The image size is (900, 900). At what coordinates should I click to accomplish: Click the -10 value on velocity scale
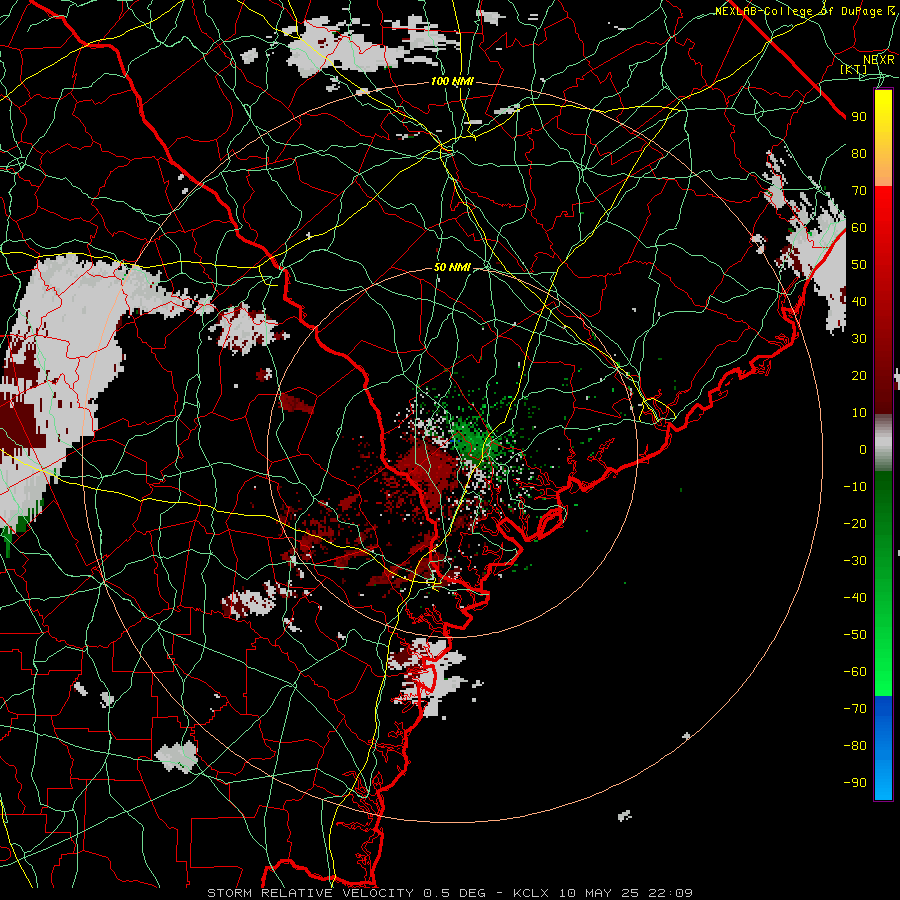tap(855, 487)
